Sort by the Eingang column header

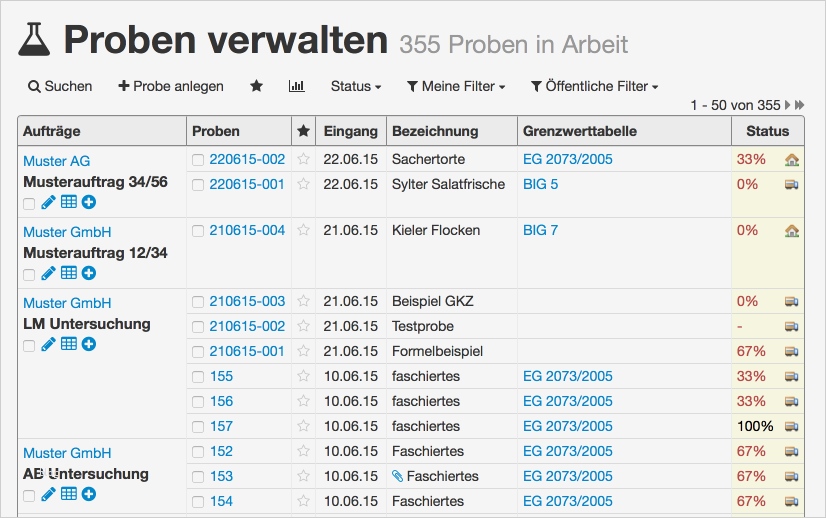coord(350,131)
